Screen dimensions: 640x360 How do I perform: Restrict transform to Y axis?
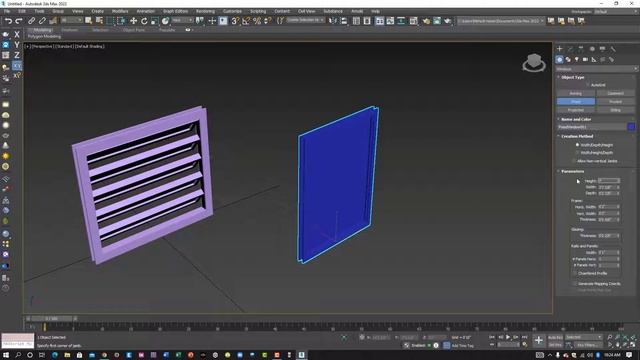(x=17, y=45)
